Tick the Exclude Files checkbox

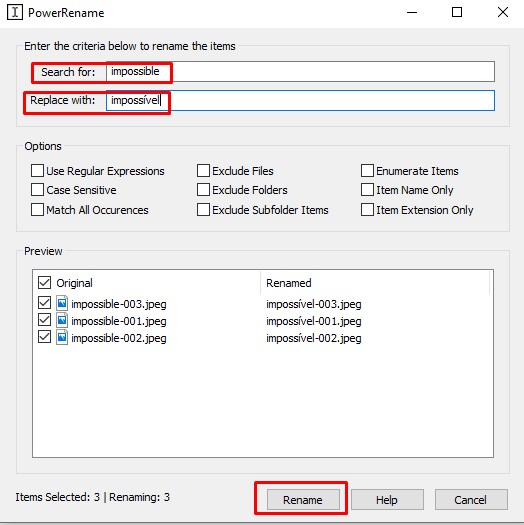coord(203,170)
